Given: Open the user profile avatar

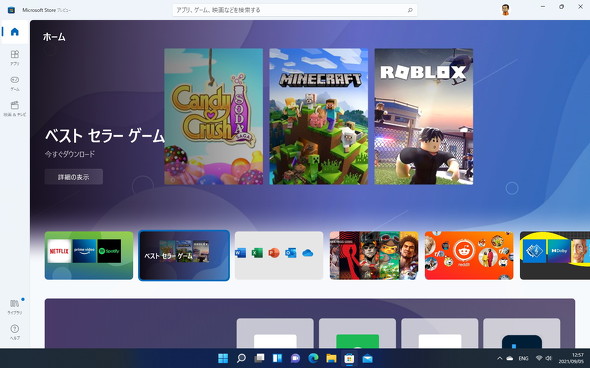Looking at the screenshot, I should coord(505,10).
